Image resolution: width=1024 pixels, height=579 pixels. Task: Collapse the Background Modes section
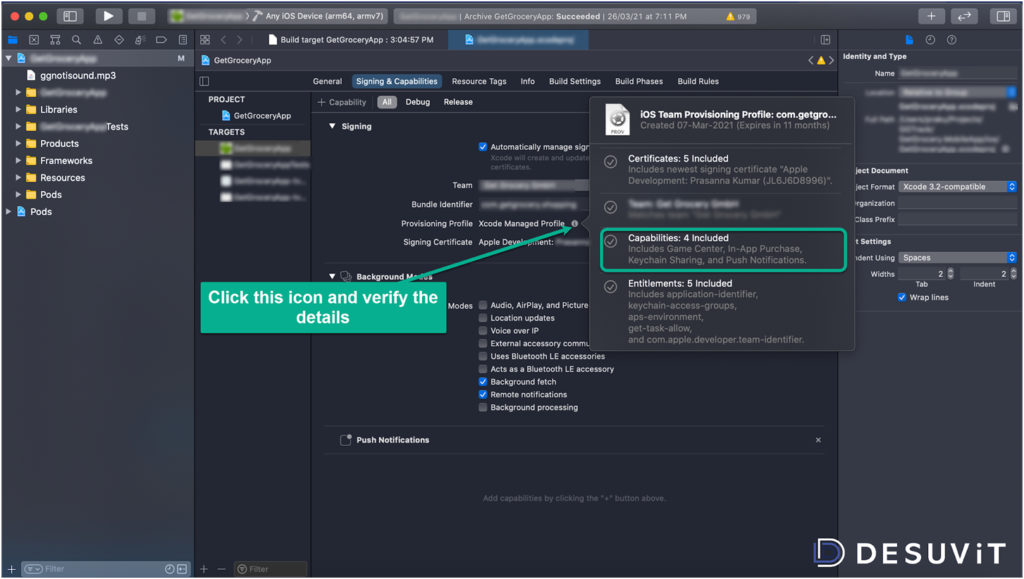pyautogui.click(x=332, y=277)
